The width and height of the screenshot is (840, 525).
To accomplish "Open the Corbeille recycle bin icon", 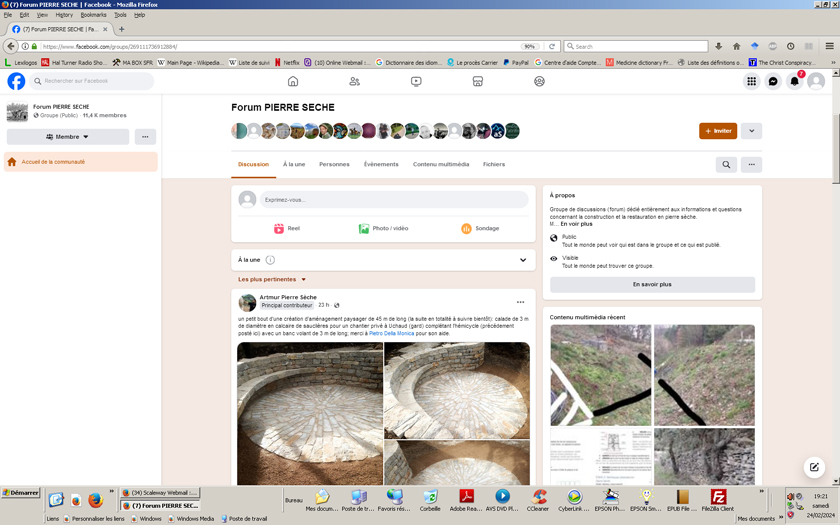I will click(430, 500).
